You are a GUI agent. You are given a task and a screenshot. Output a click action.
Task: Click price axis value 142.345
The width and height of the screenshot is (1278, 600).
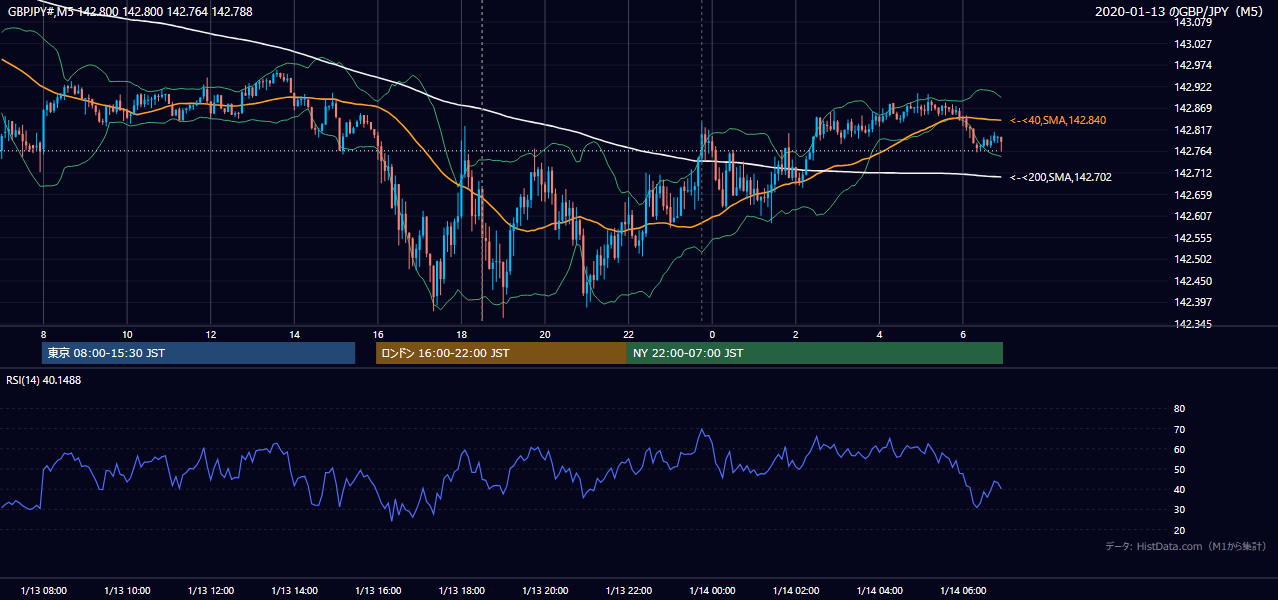pos(1193,324)
